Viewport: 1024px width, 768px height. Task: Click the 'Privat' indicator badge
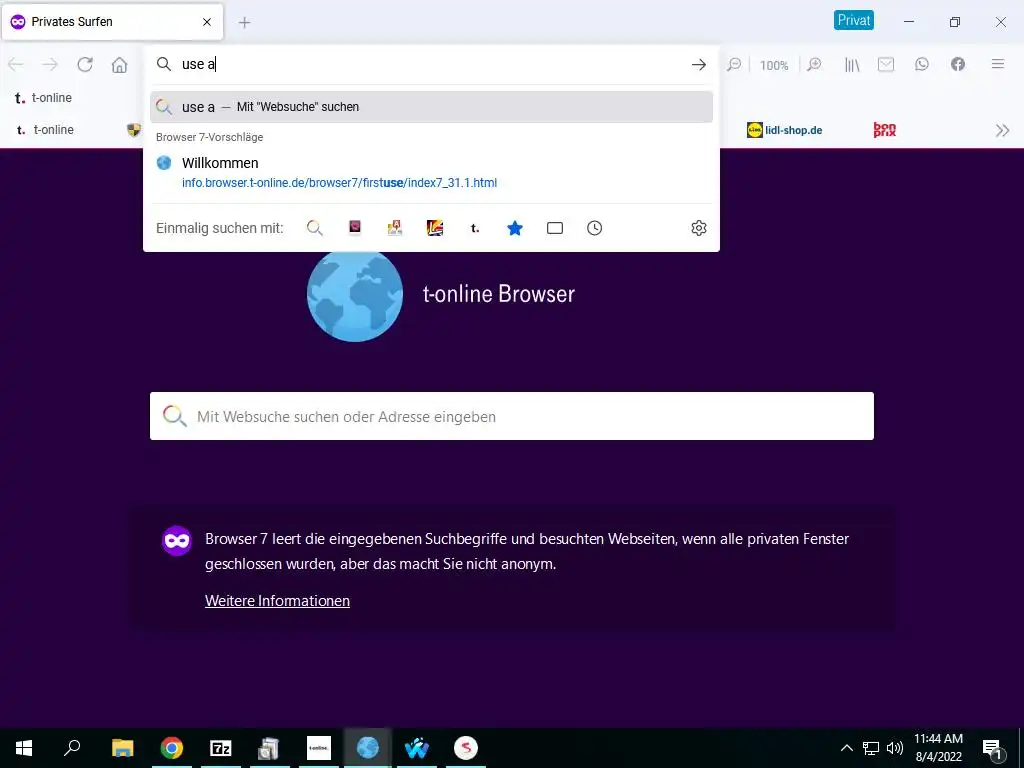[x=854, y=20]
